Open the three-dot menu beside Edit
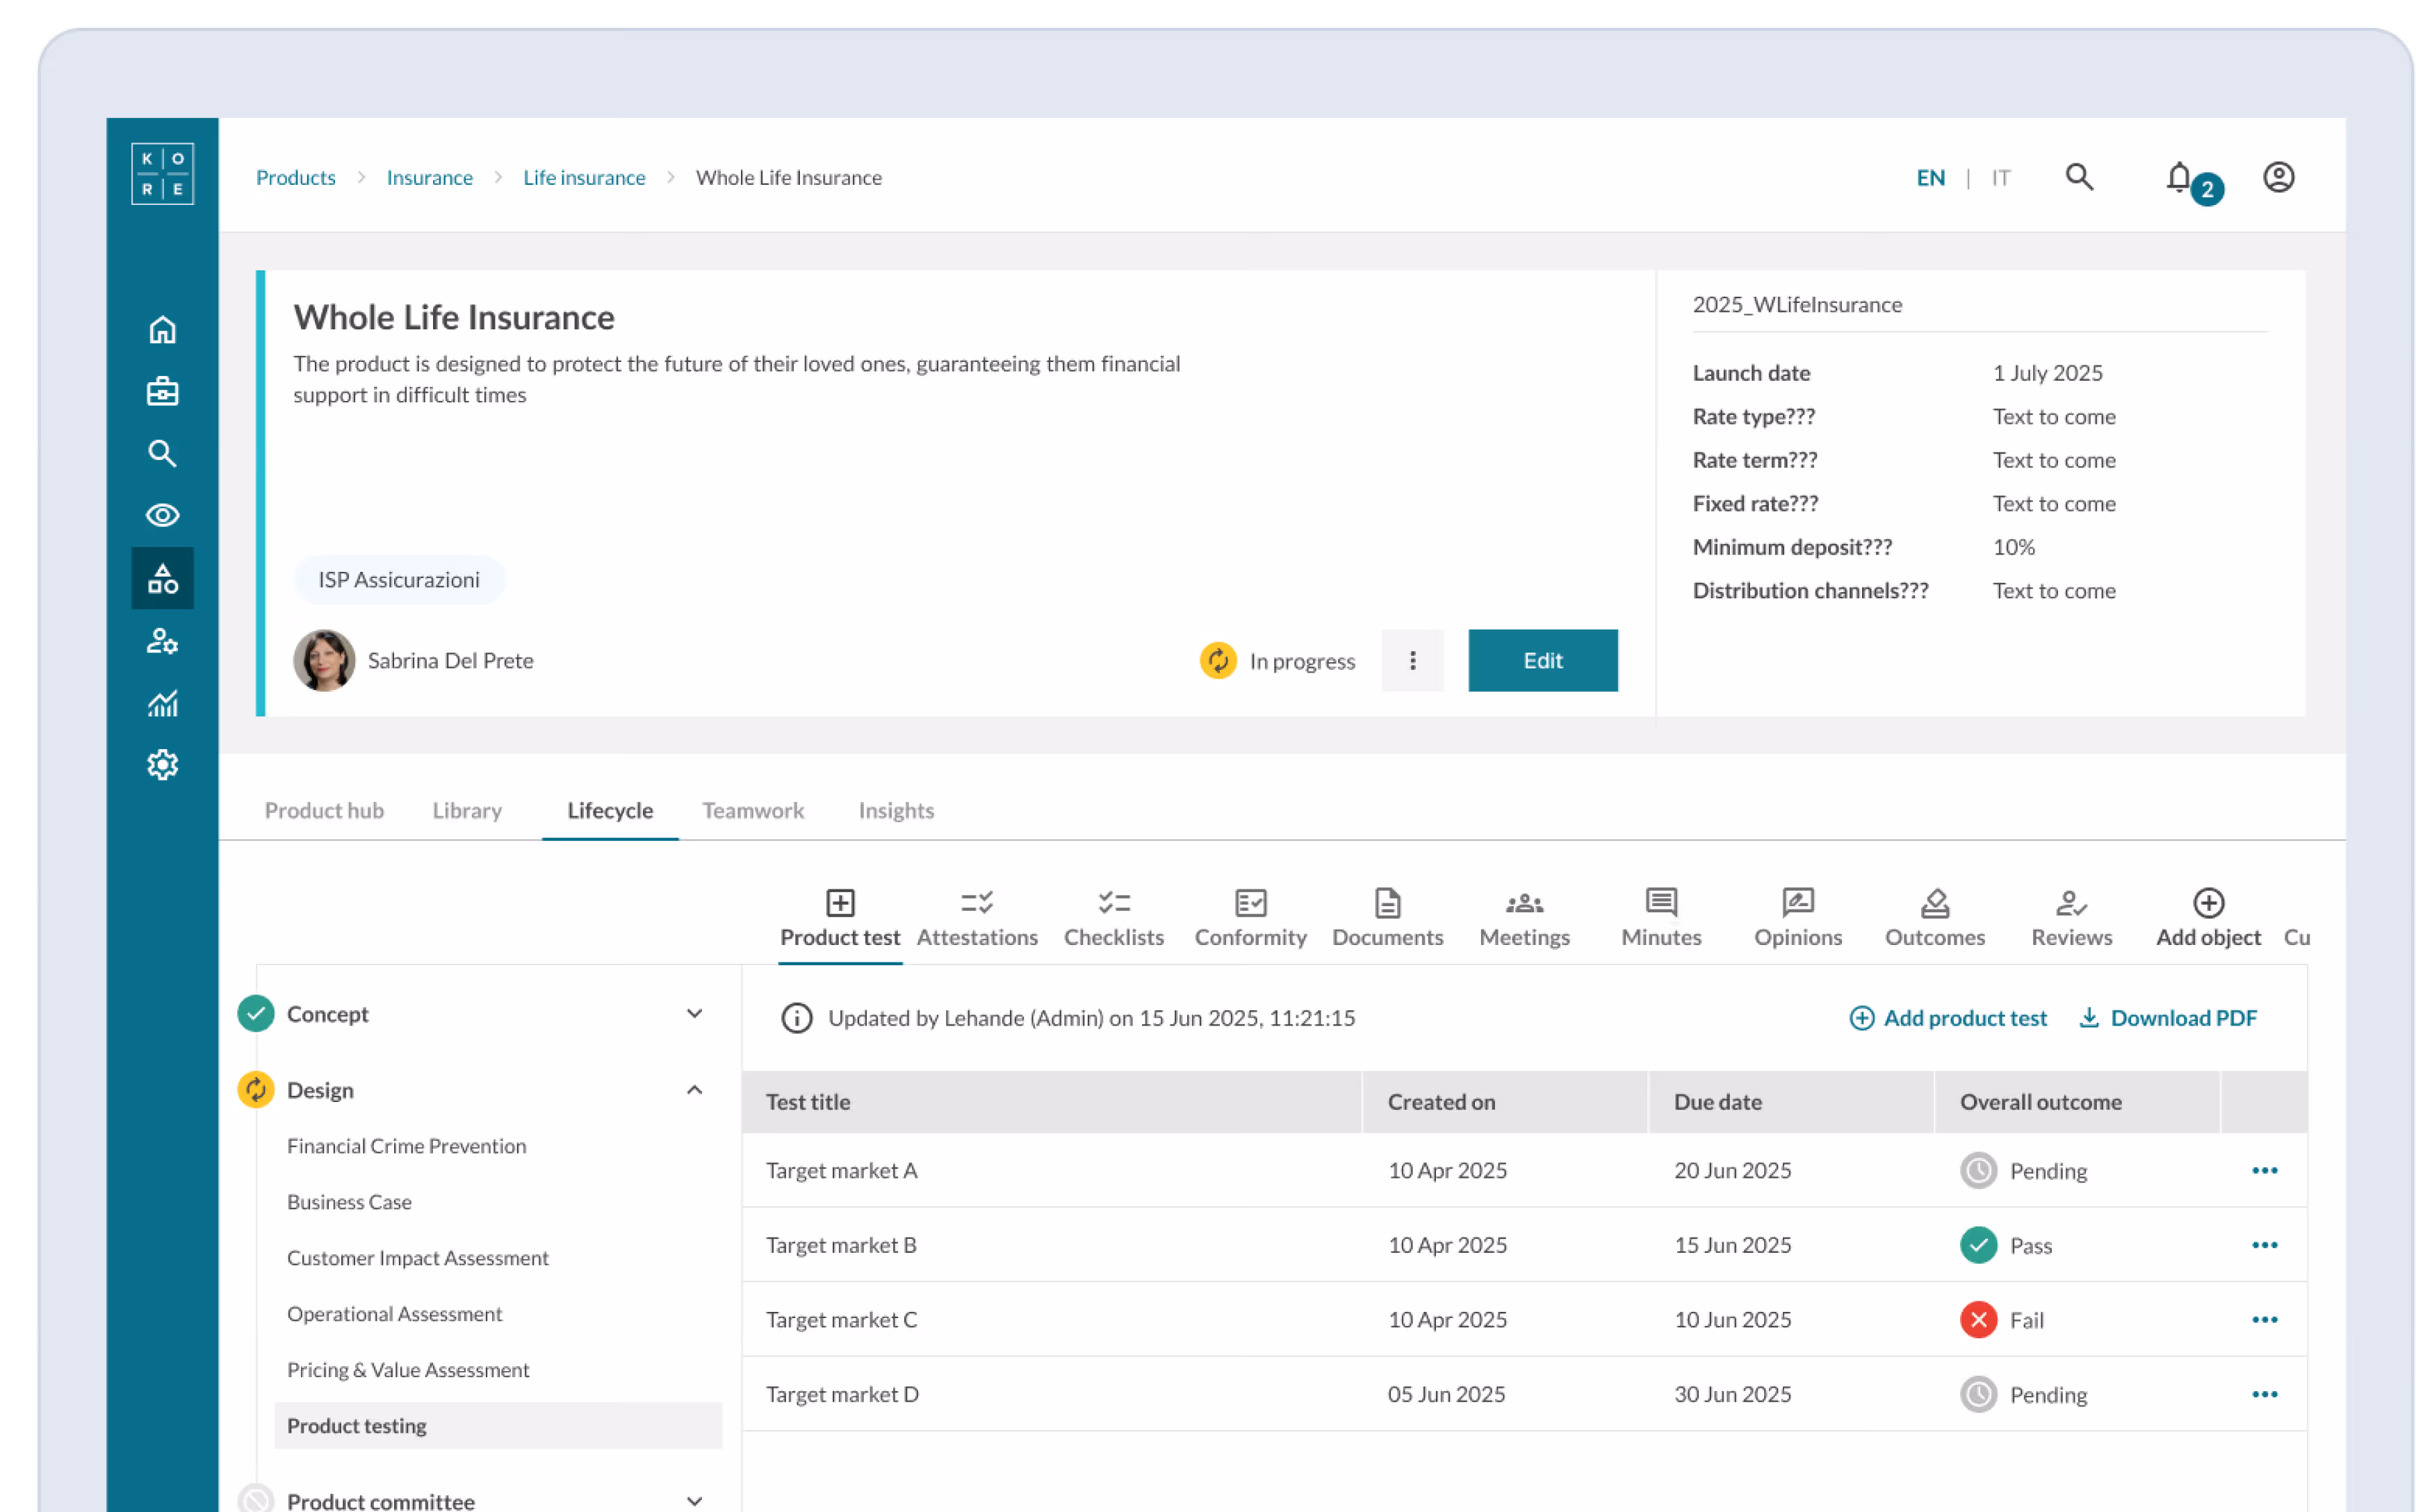The image size is (2416, 1512). [1412, 660]
